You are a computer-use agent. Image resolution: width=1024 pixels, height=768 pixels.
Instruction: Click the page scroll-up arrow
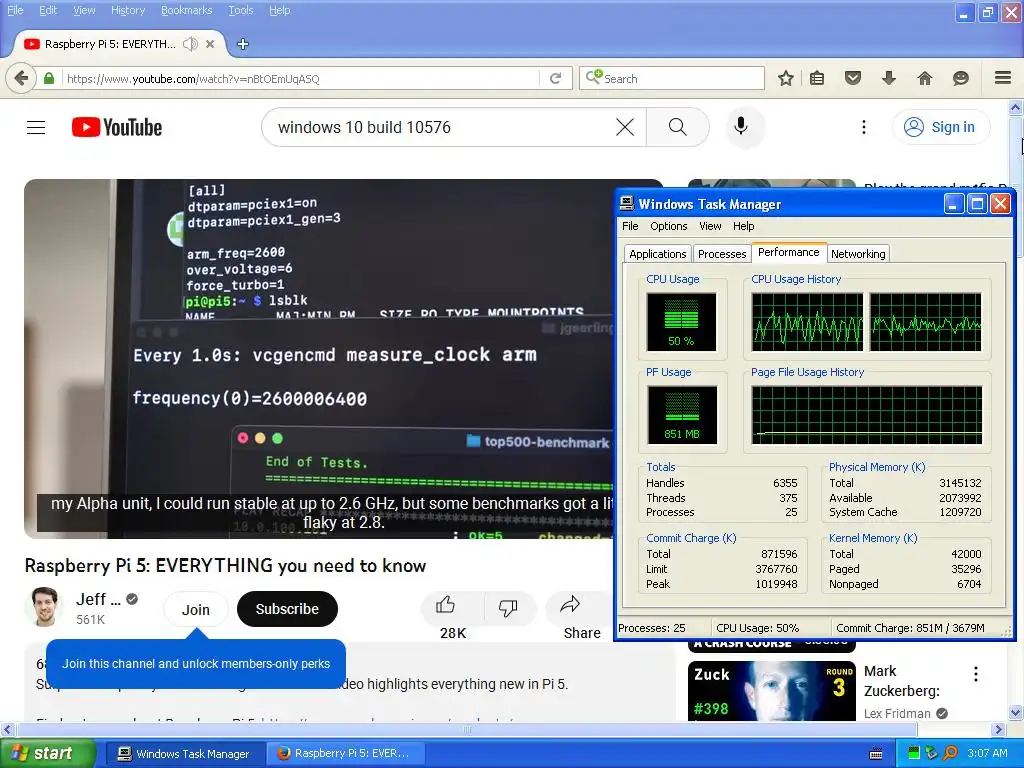coord(1016,107)
